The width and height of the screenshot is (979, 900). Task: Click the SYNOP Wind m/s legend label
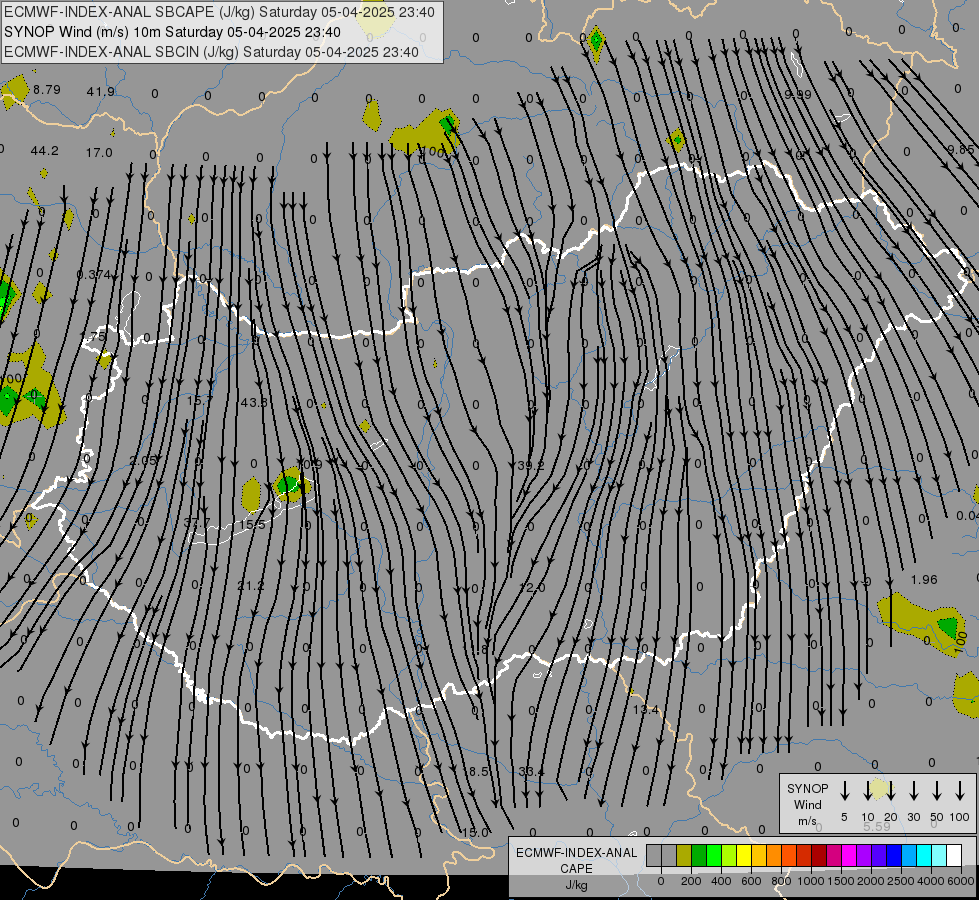(x=807, y=804)
